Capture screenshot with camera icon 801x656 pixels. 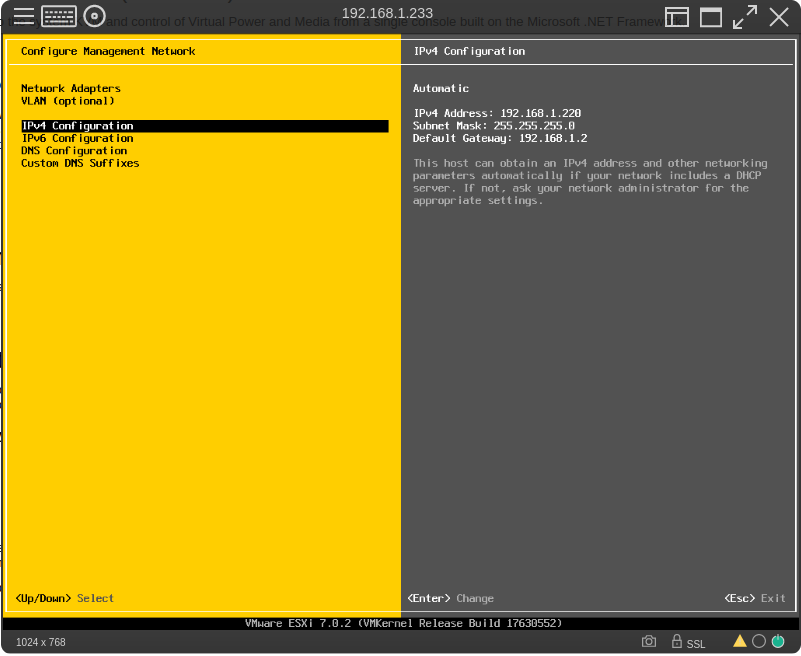pyautogui.click(x=649, y=642)
